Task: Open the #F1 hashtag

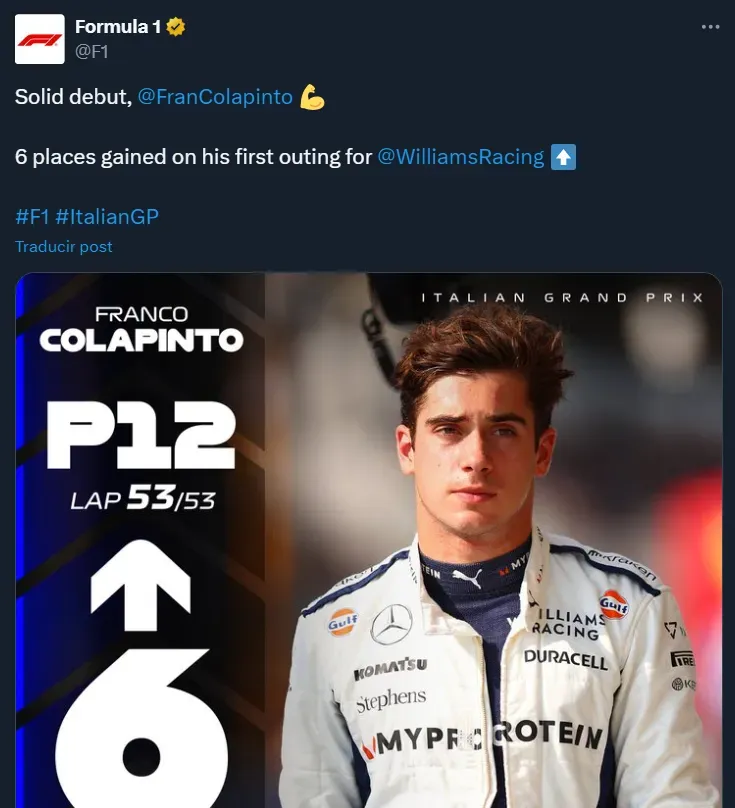Action: coord(32,217)
